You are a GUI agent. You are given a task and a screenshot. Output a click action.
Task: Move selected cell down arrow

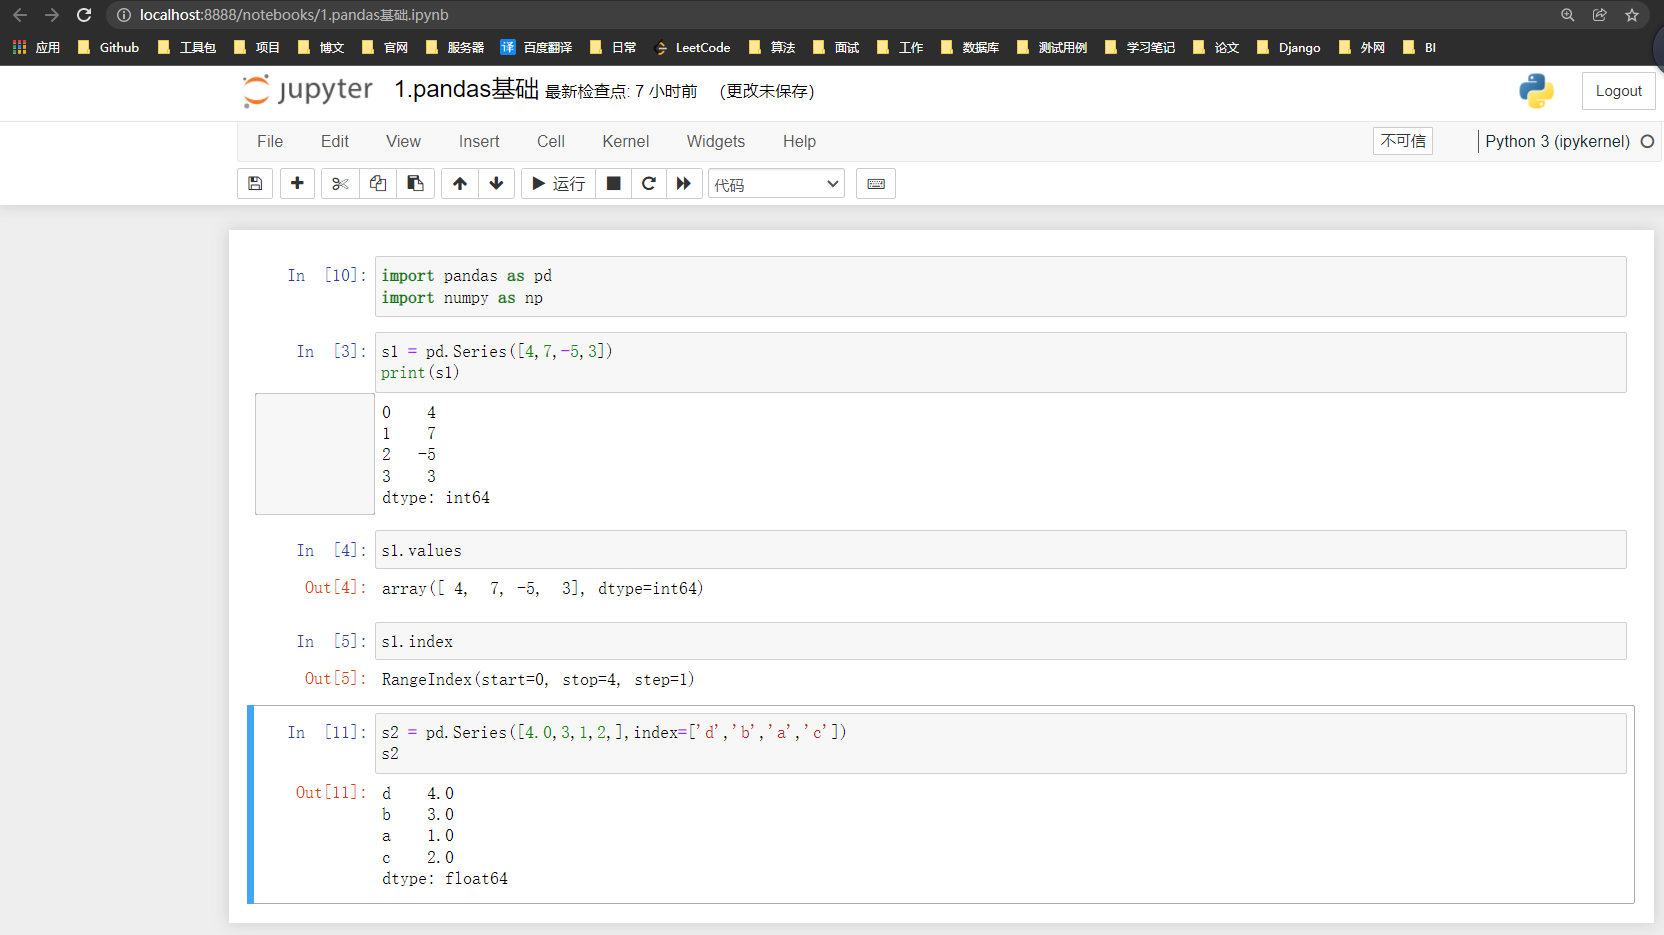496,184
